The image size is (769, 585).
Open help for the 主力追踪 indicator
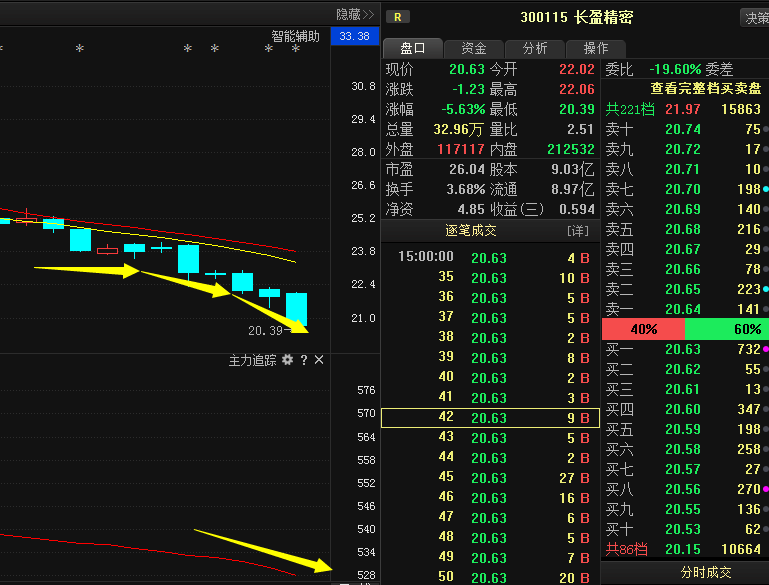click(304, 360)
